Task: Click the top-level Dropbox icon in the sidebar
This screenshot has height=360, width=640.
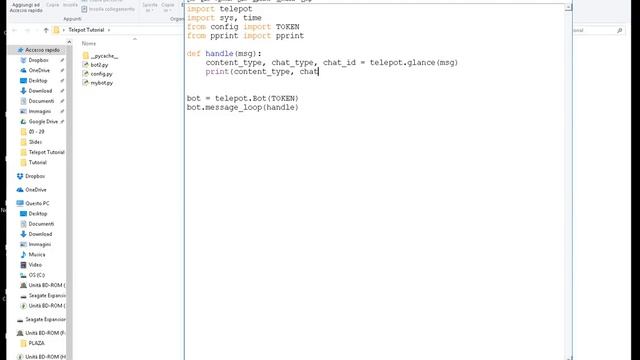Action: 20,176
